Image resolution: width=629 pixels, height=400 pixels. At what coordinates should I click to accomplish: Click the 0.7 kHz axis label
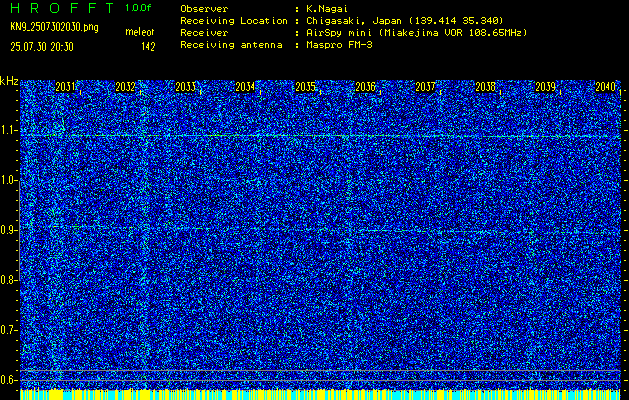pos(9,330)
